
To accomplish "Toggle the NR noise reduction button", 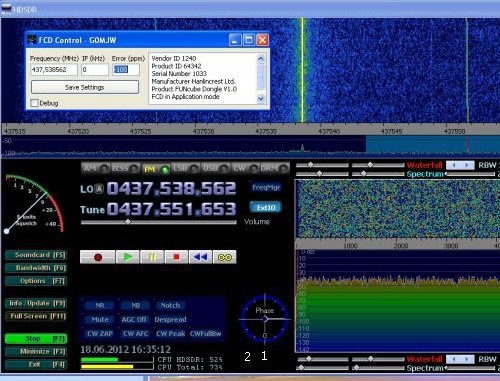I will pos(100,305).
